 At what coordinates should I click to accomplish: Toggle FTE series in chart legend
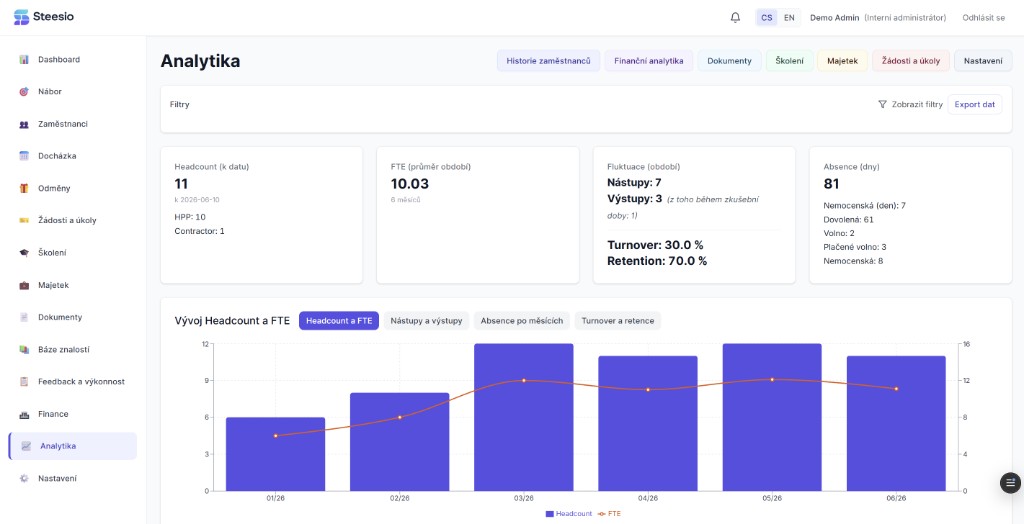[609, 514]
